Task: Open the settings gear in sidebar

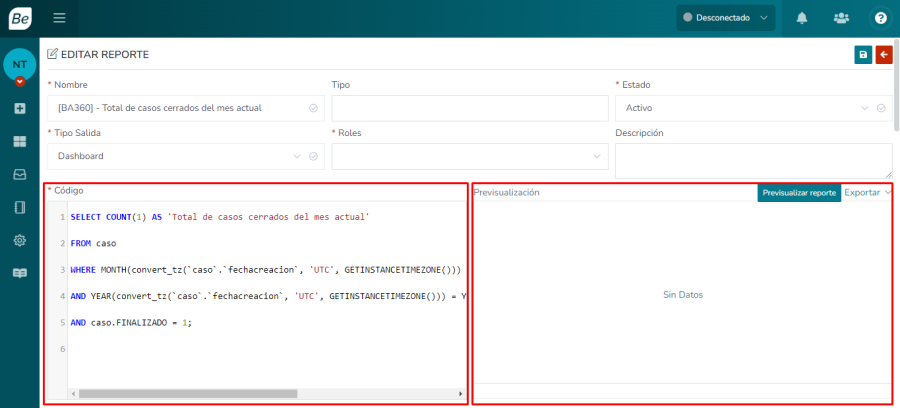Action: (x=19, y=241)
